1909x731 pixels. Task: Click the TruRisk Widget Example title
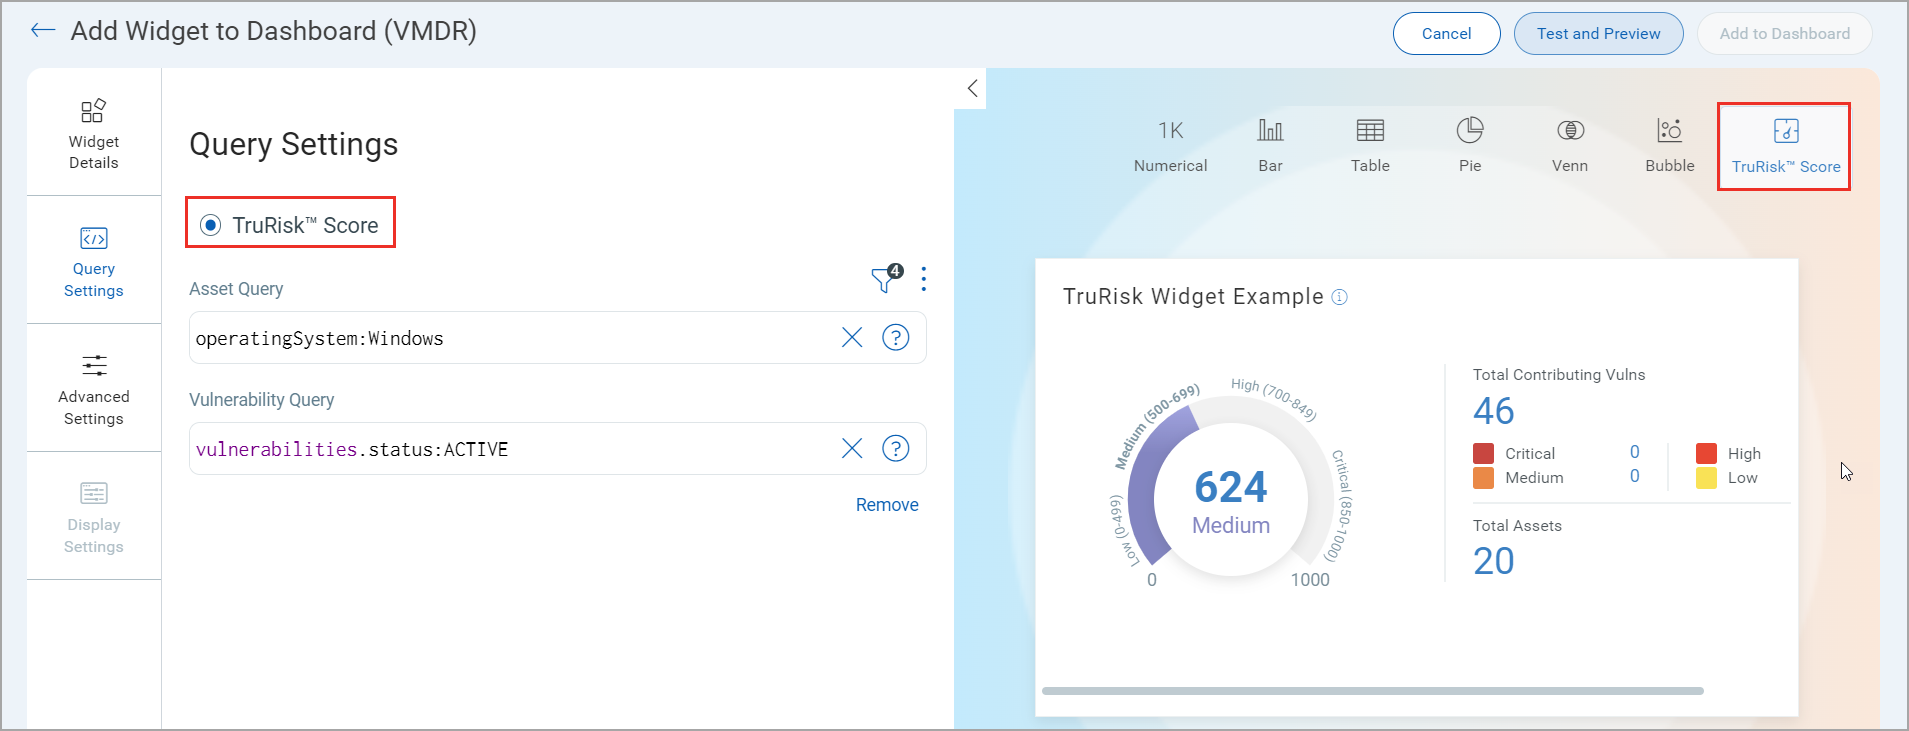[x=1193, y=297]
